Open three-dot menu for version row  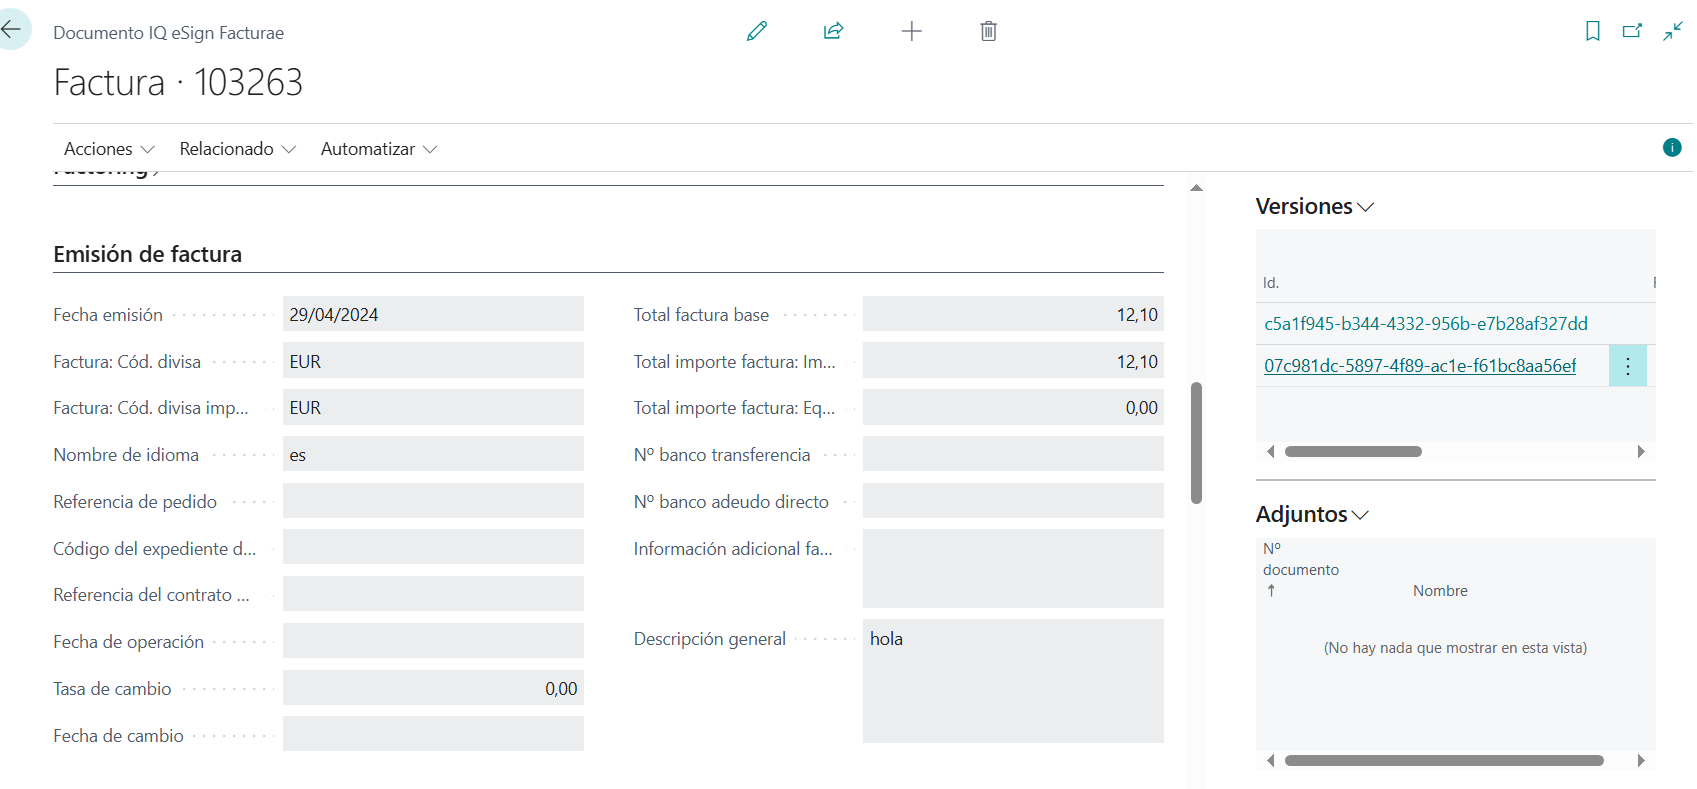pyautogui.click(x=1627, y=366)
